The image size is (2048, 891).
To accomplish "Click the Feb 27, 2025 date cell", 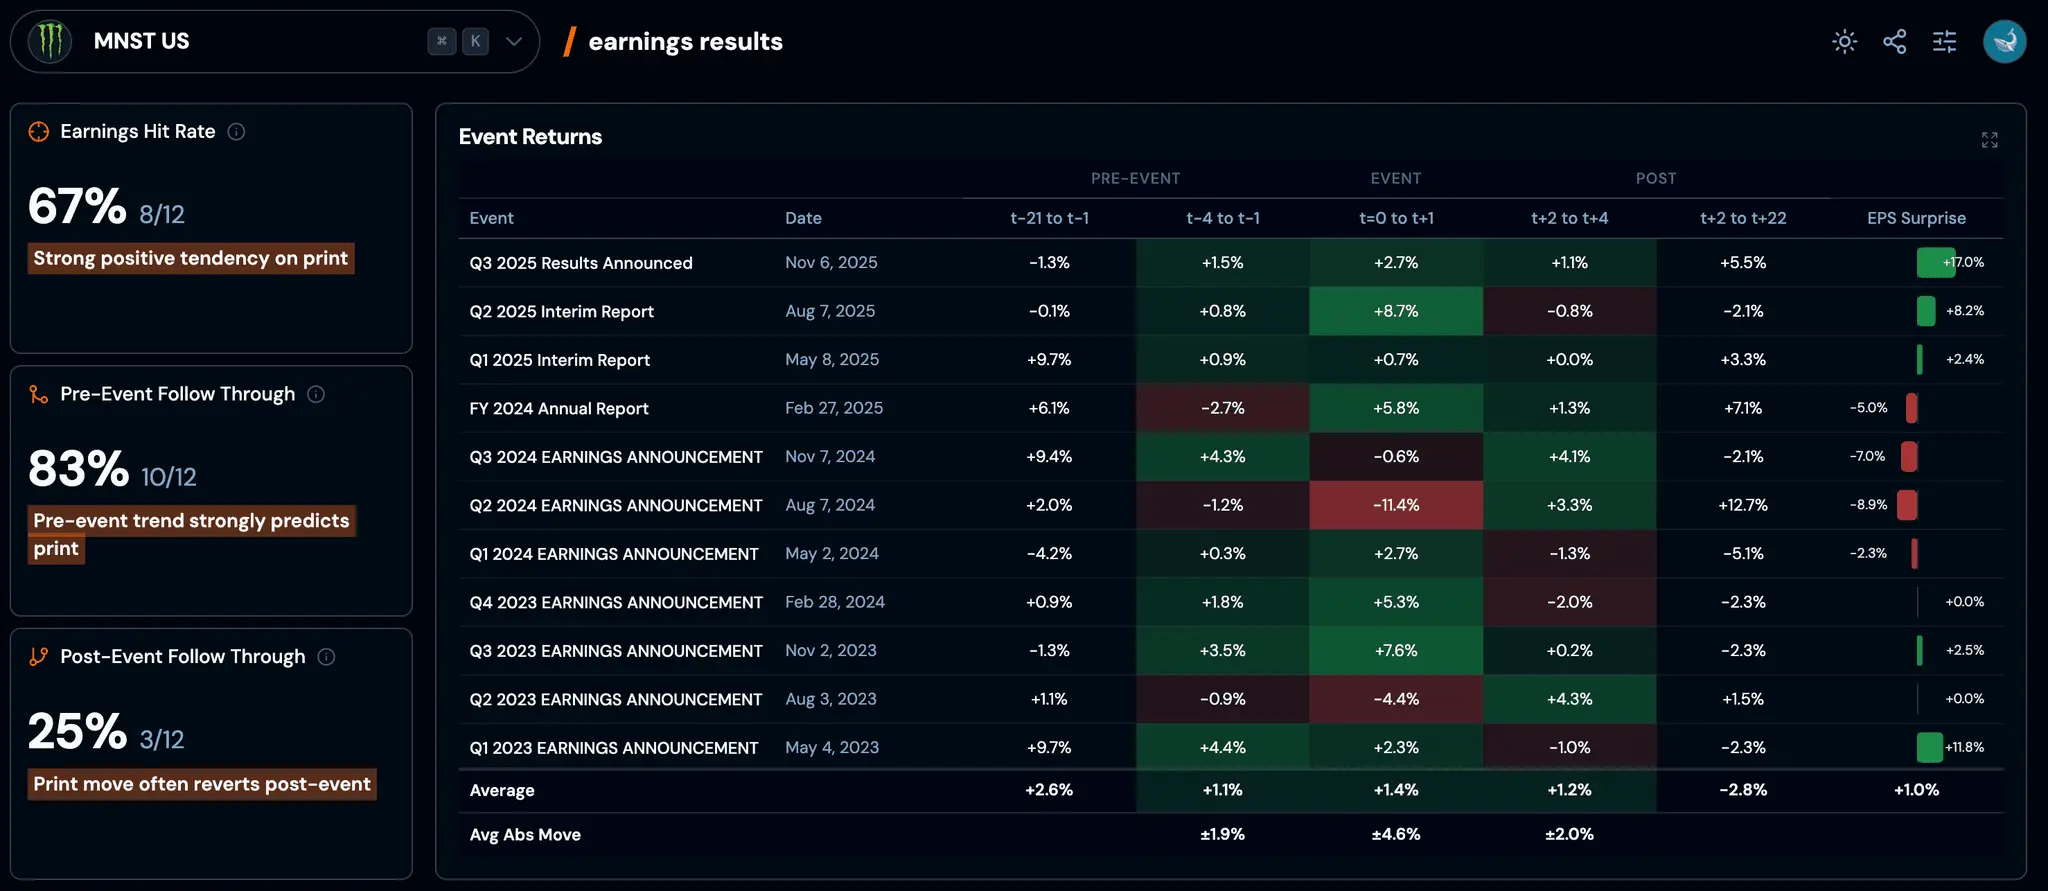I will click(x=834, y=408).
